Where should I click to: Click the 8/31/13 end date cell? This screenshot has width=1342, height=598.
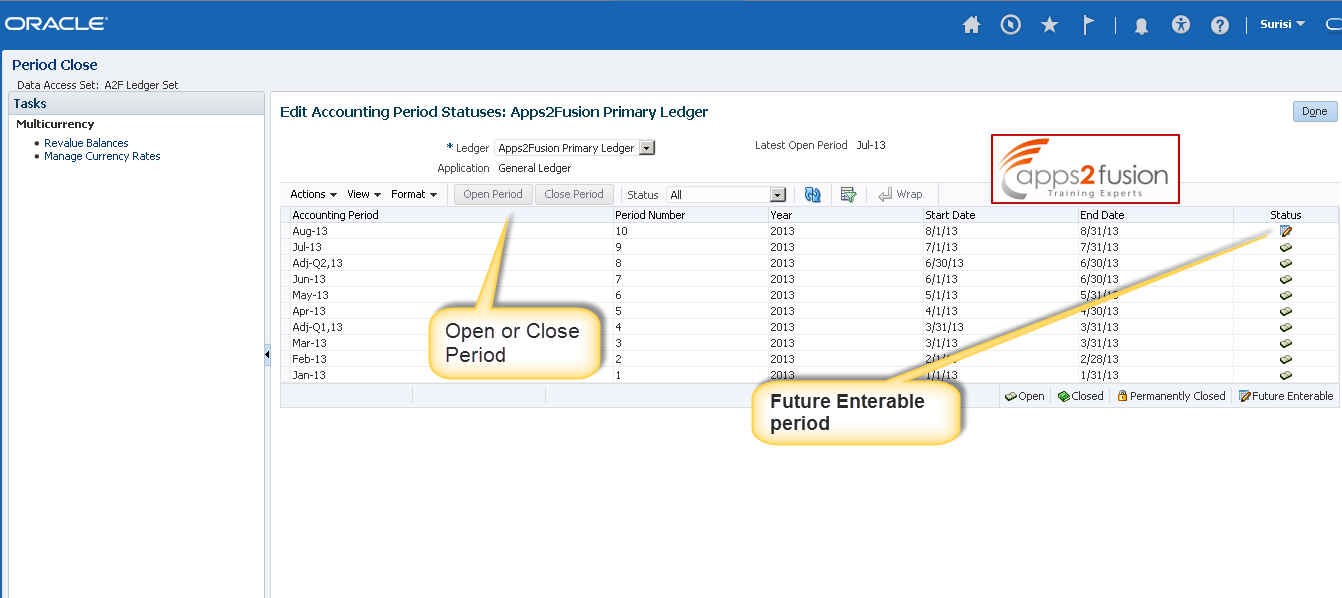coord(1155,231)
